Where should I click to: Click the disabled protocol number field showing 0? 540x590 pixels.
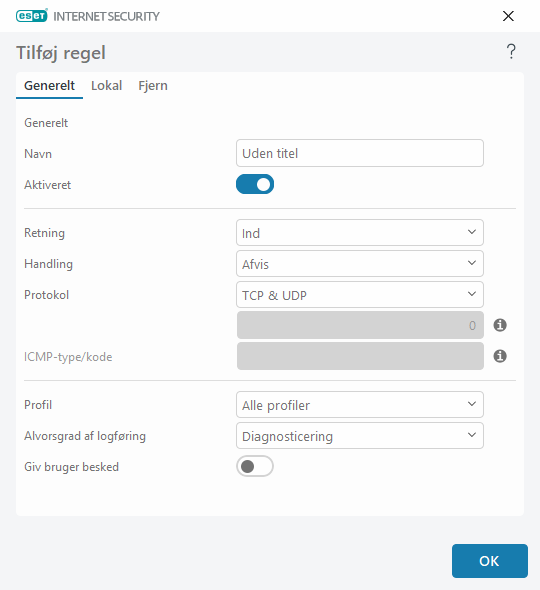pos(360,325)
